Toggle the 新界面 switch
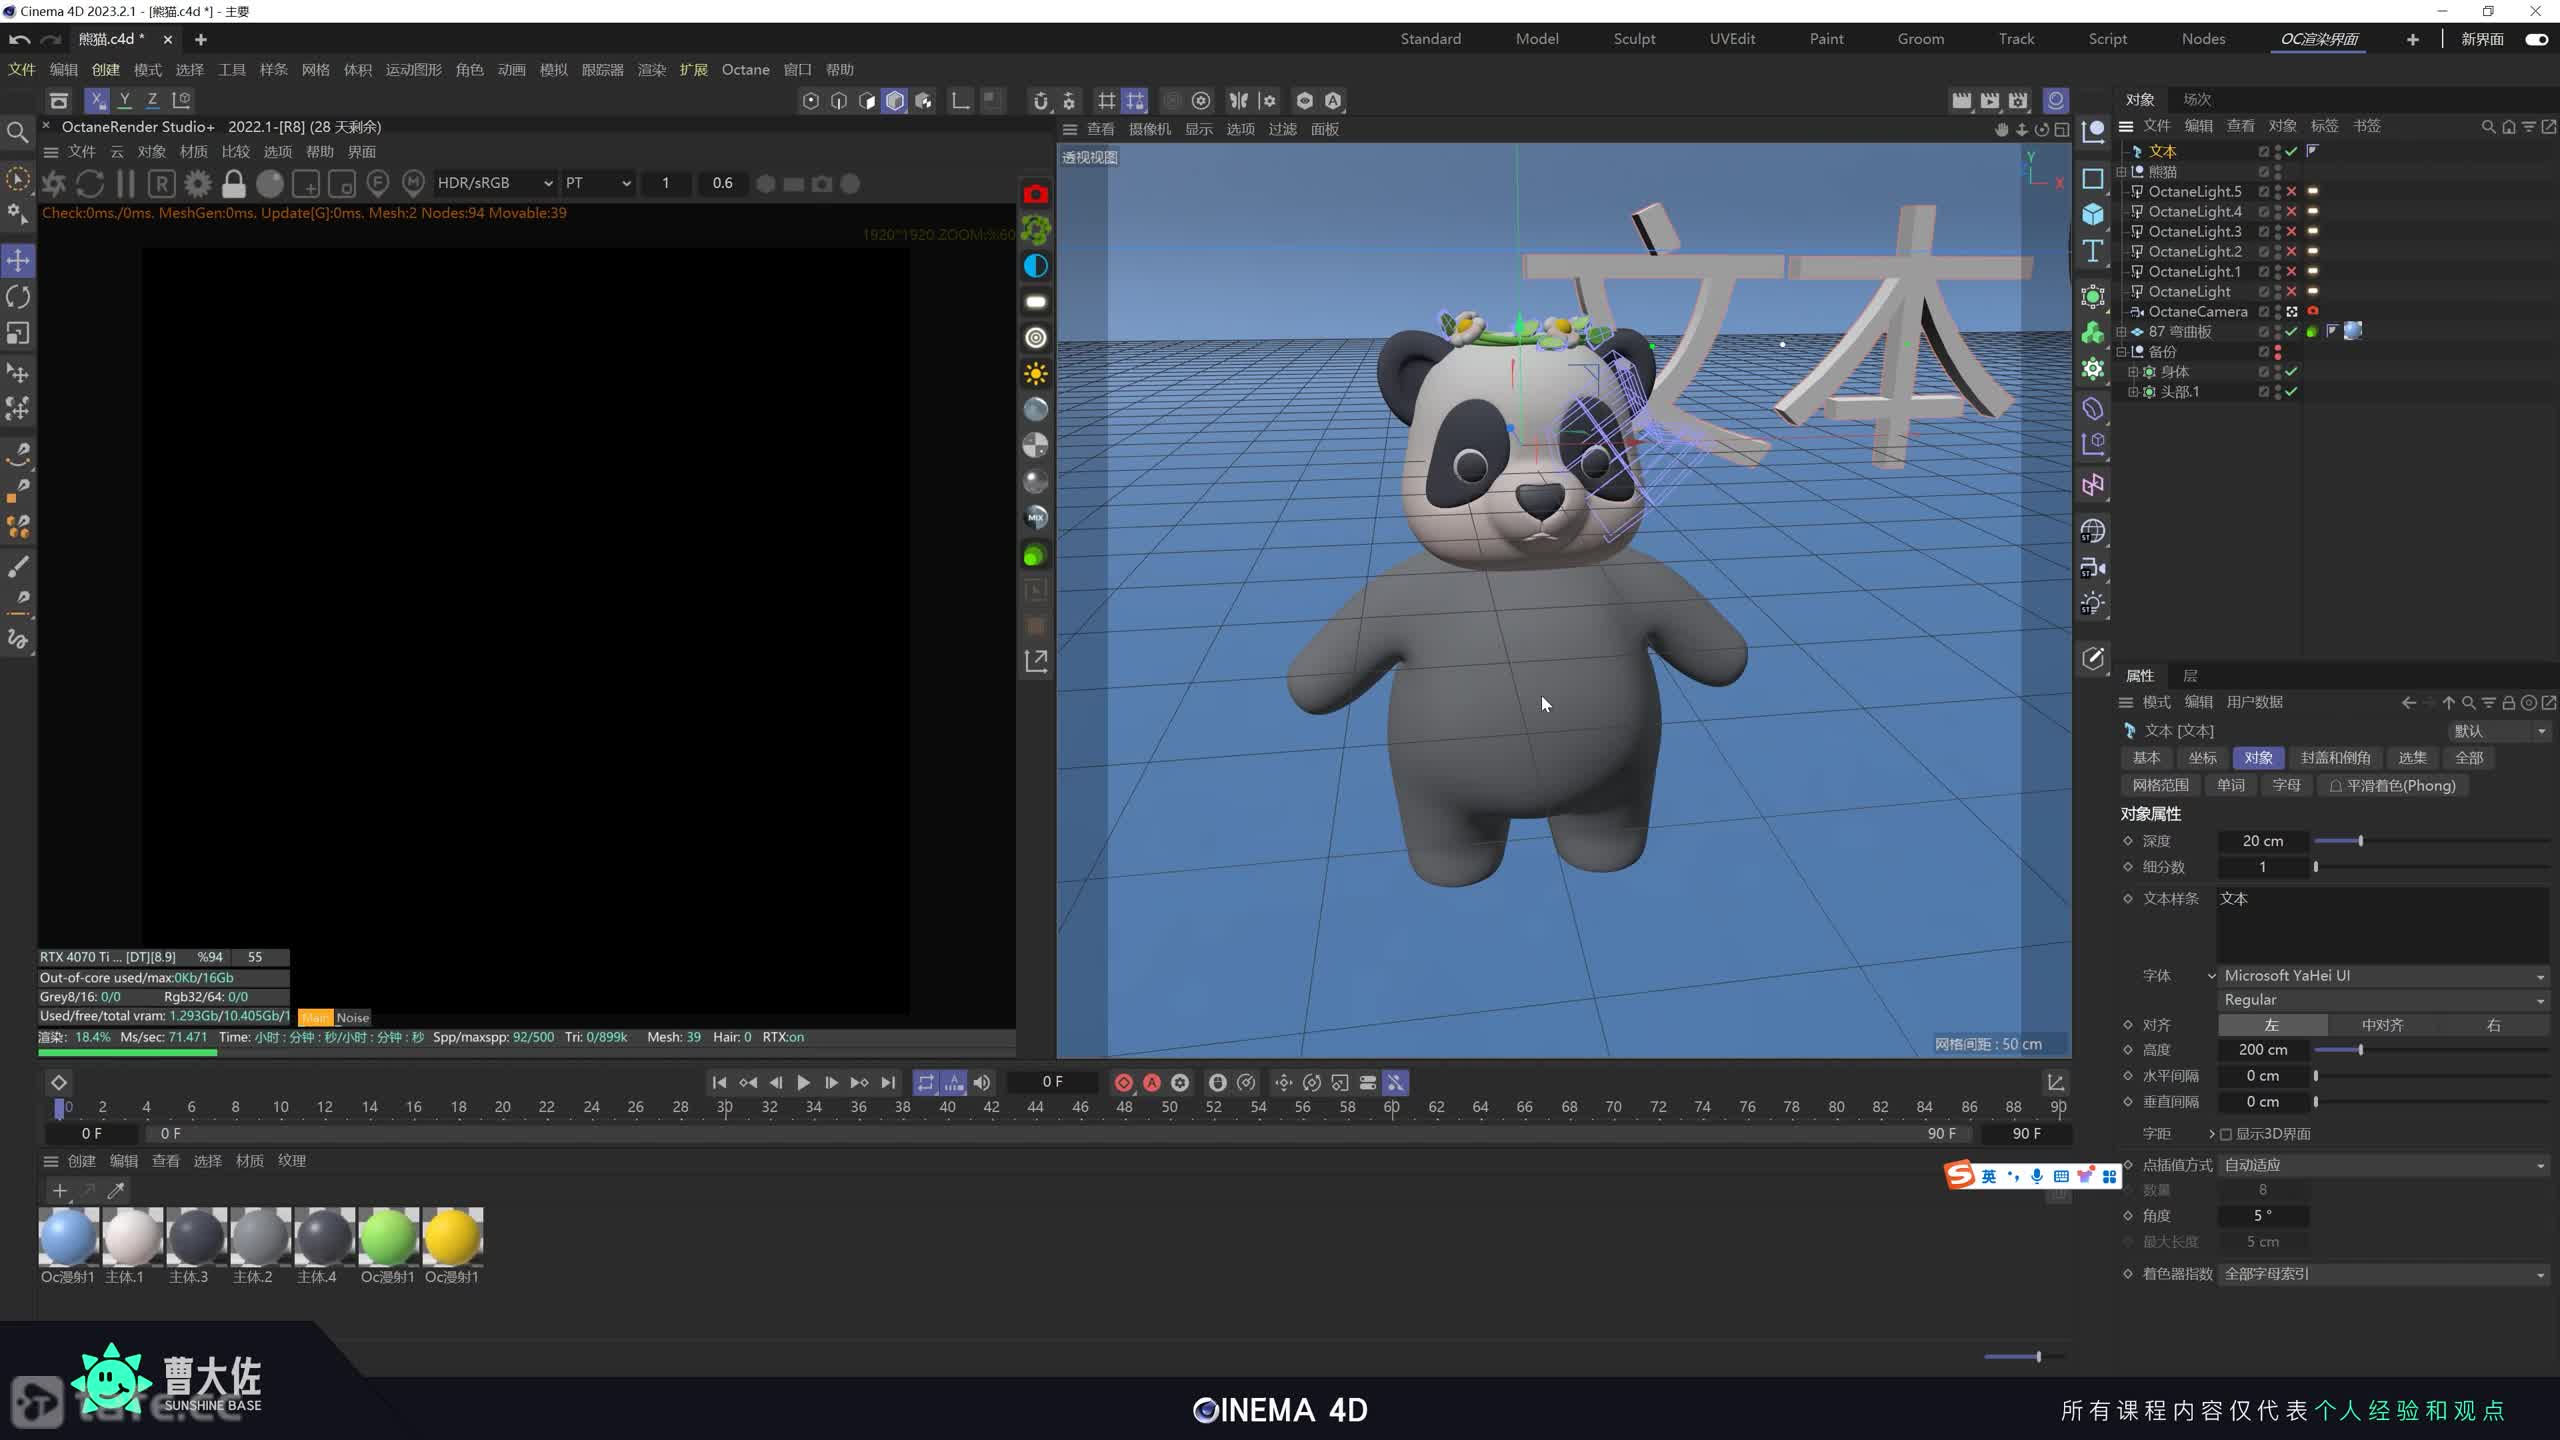 pos(2536,39)
